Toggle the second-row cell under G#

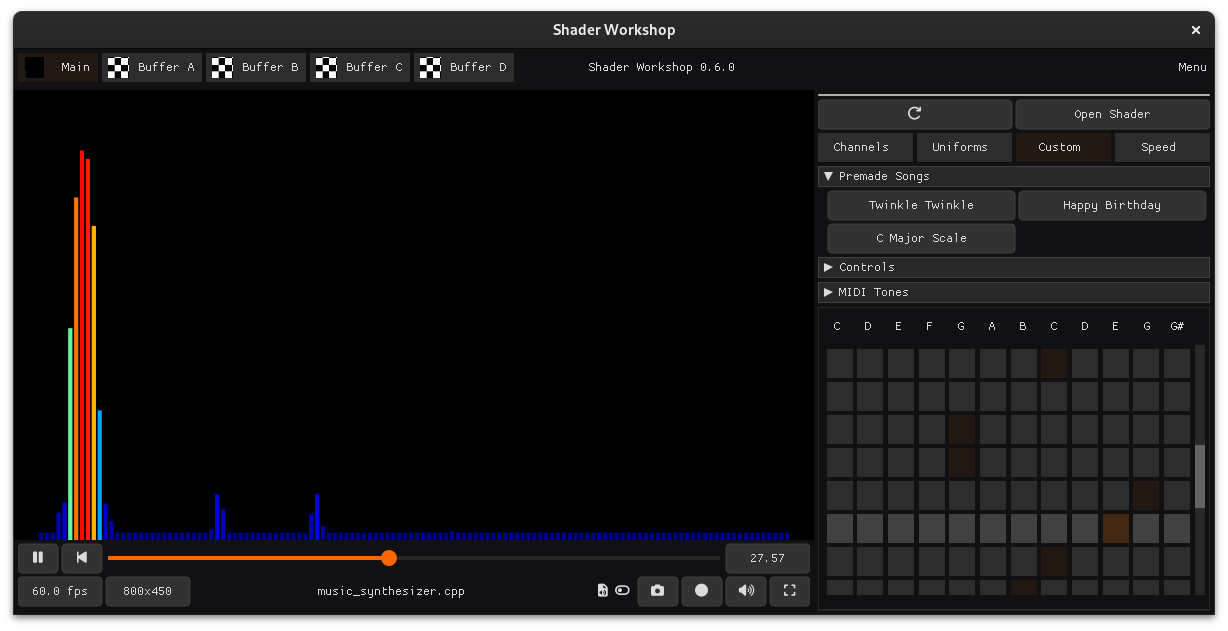1177,396
